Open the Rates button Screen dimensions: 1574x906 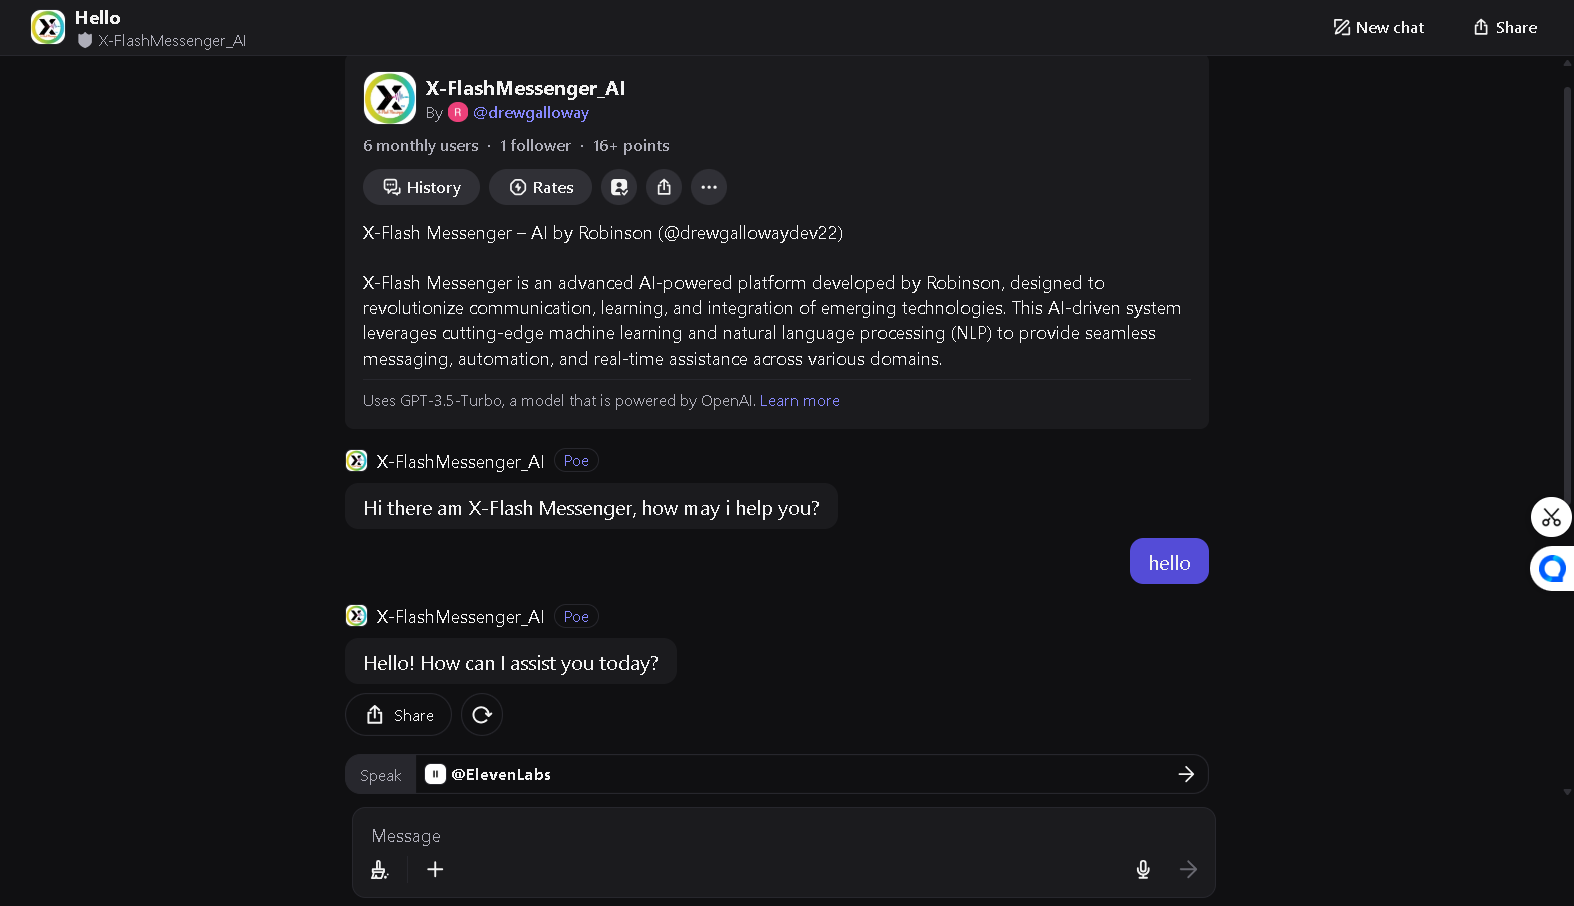[x=540, y=187]
